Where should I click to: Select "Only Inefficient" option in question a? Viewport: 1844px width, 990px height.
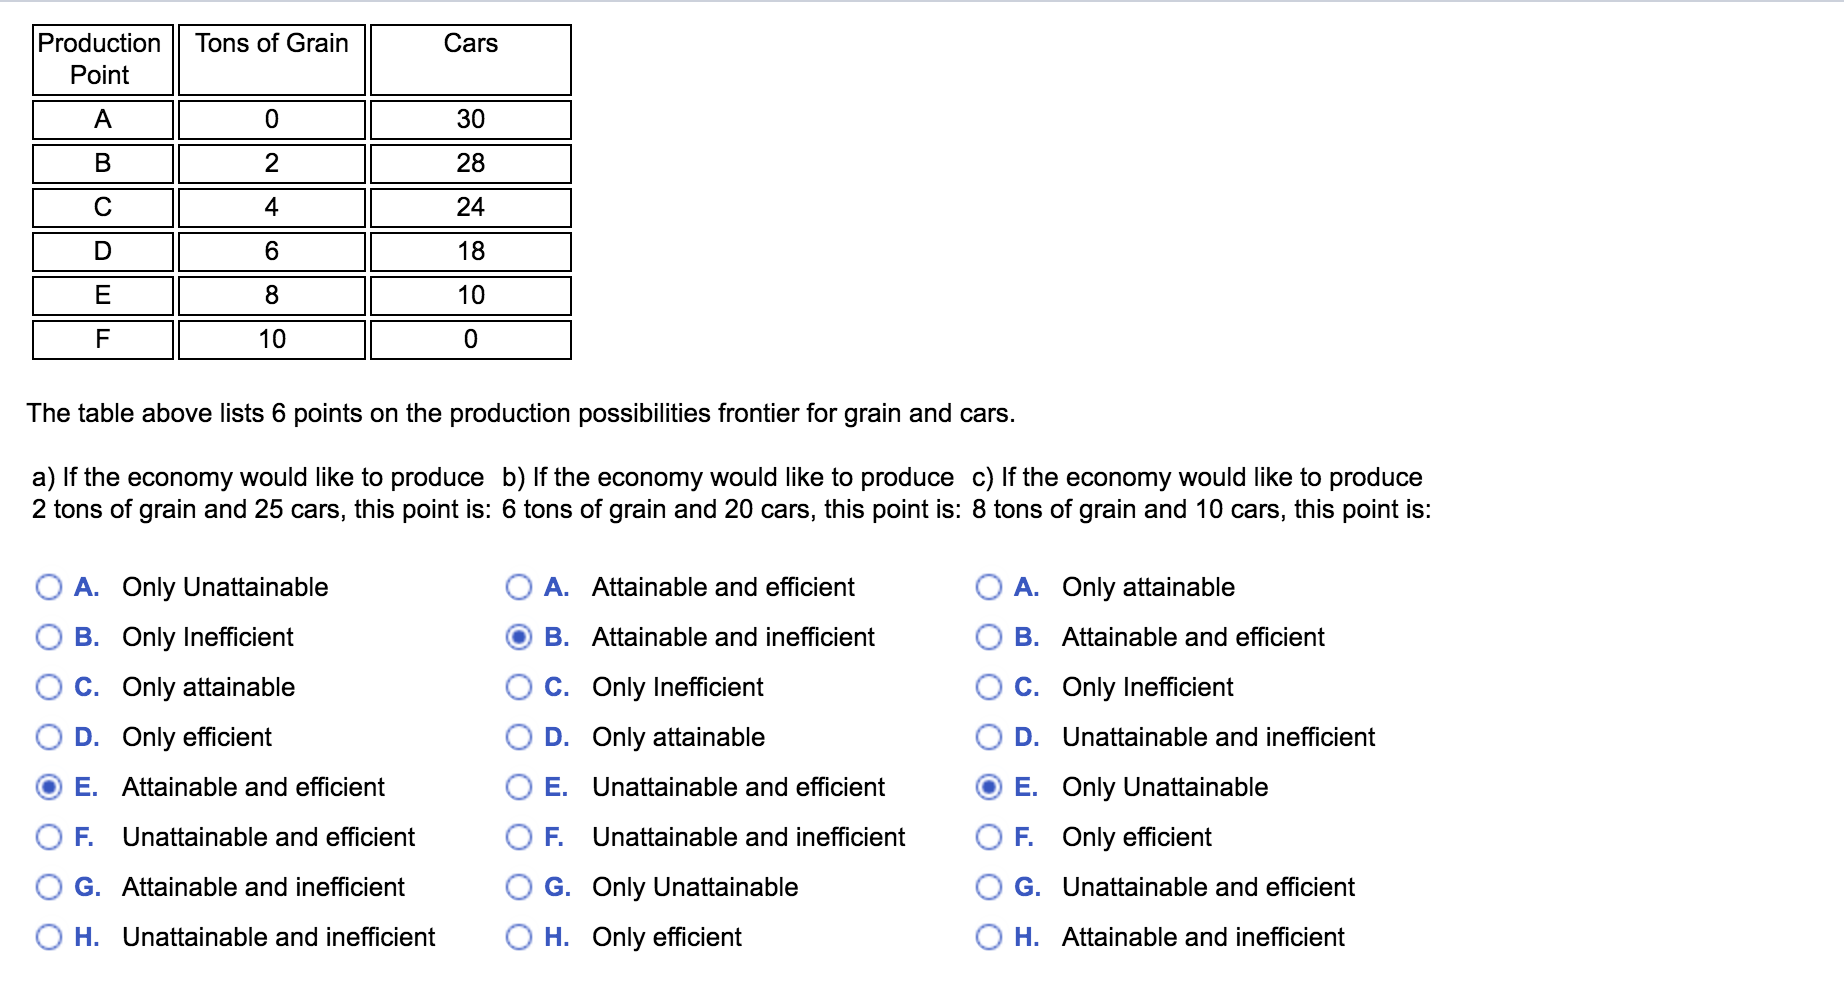pyautogui.click(x=48, y=637)
